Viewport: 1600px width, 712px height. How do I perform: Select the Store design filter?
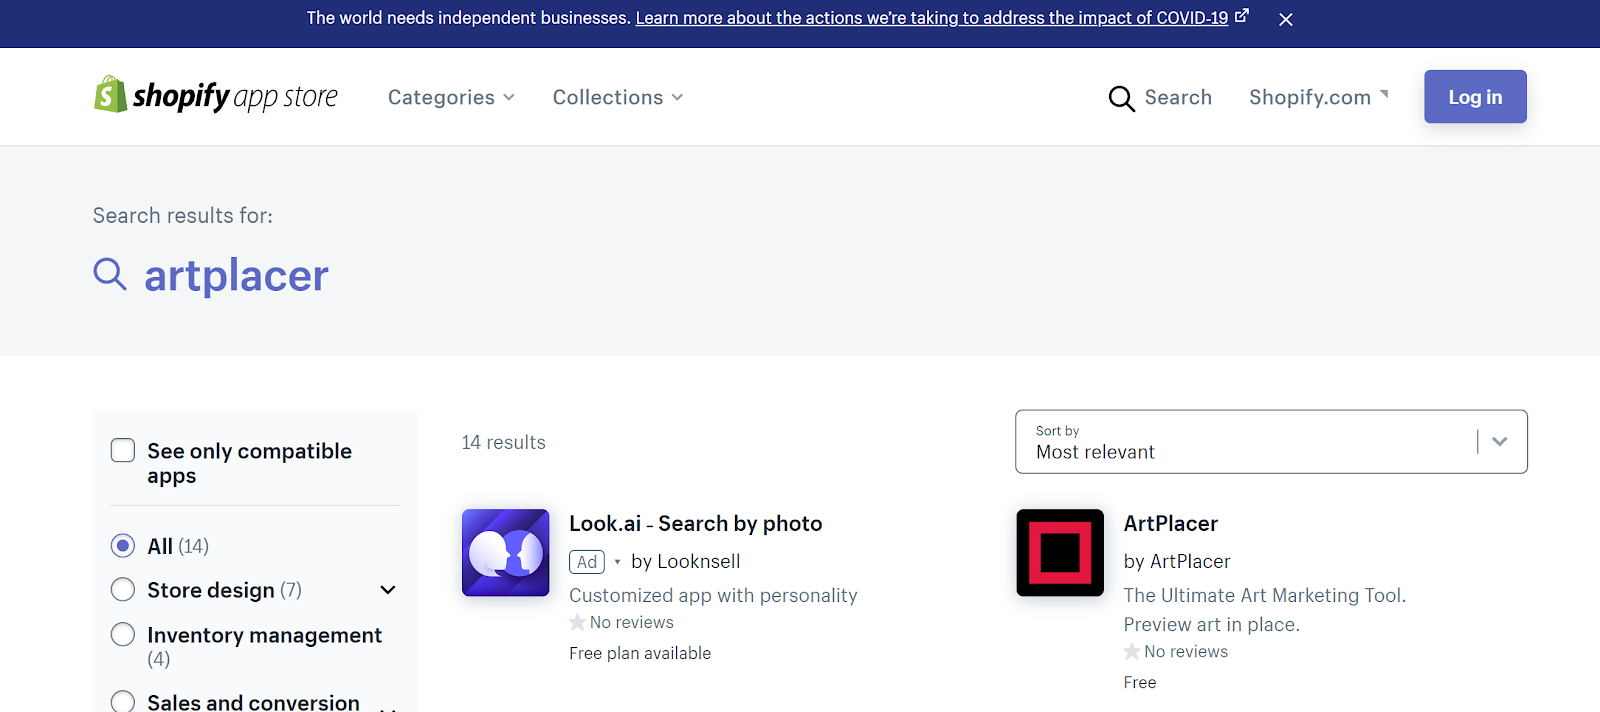pyautogui.click(x=123, y=590)
